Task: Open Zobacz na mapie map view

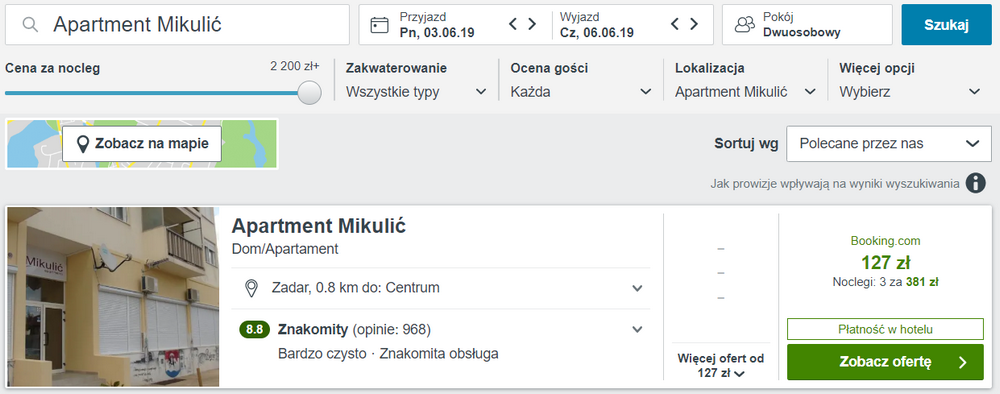Action: [x=142, y=143]
